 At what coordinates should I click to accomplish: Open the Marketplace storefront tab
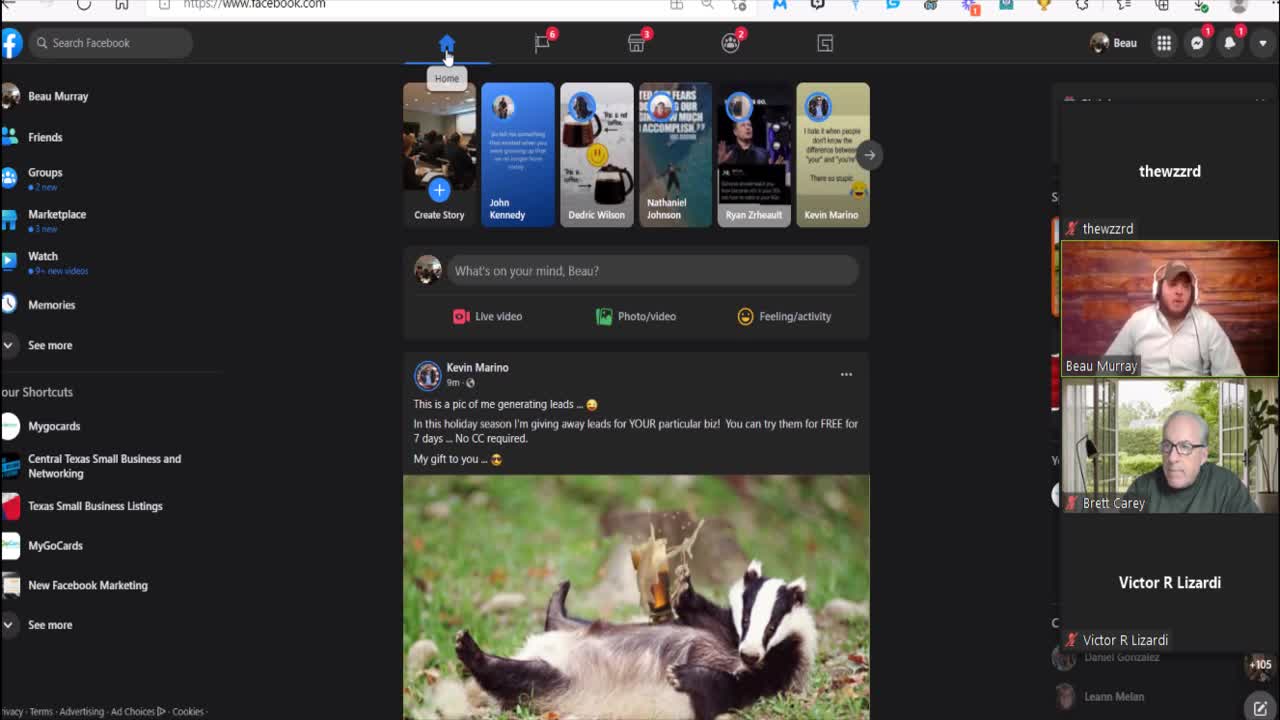(x=636, y=43)
